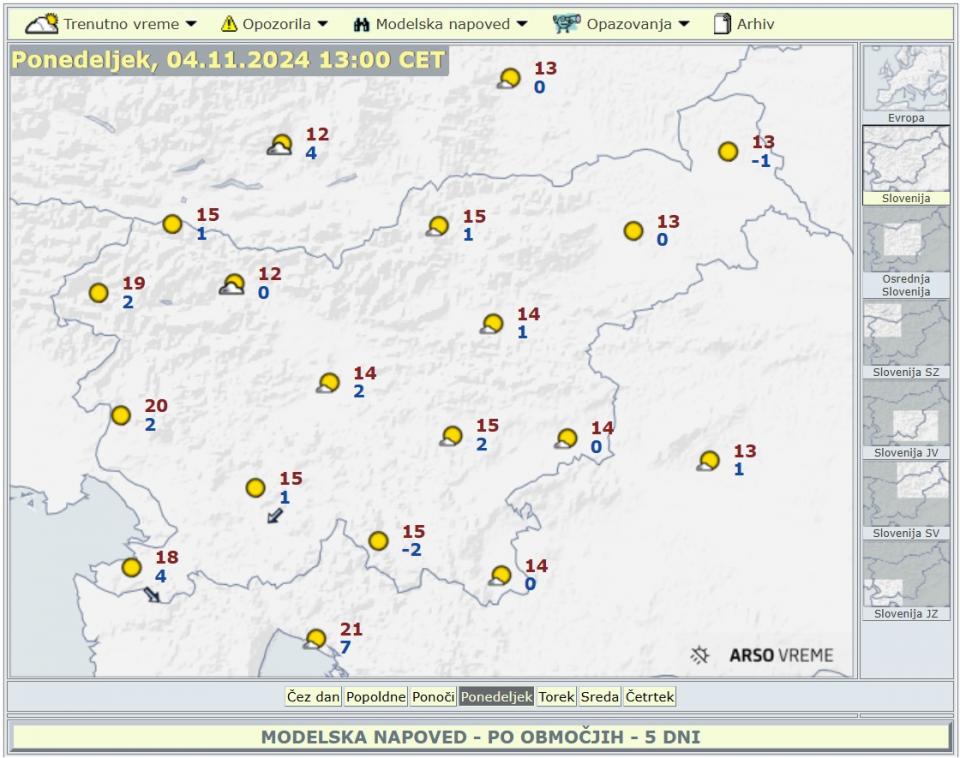Open the Arhiv menu item

755,23
